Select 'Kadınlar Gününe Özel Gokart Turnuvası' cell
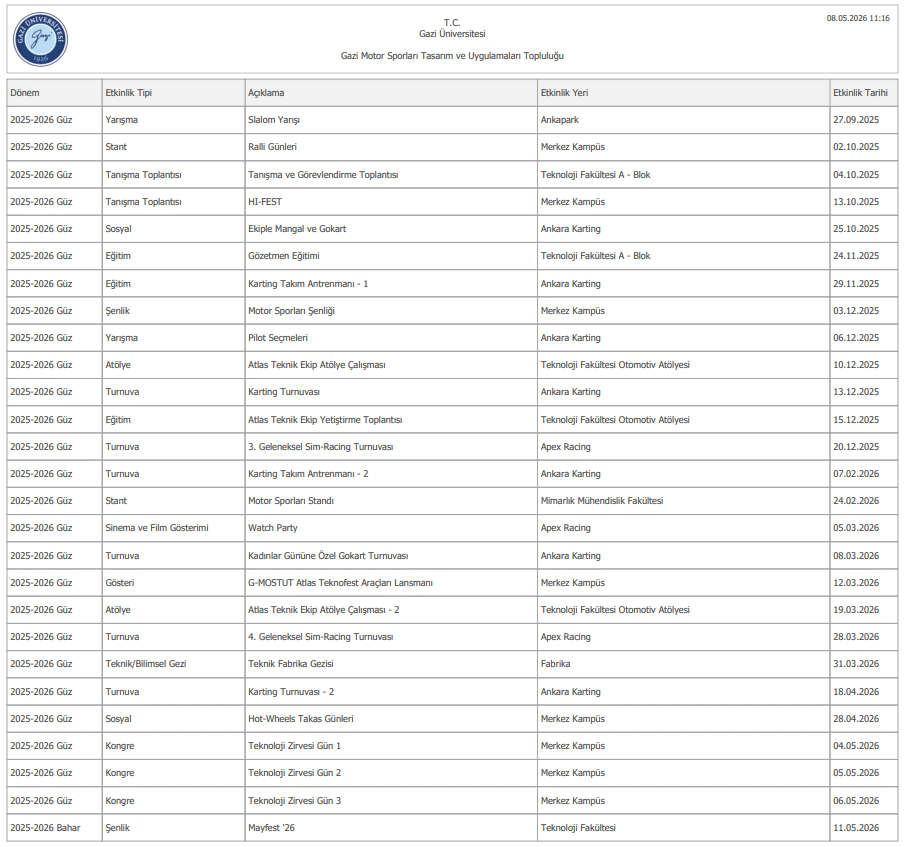The height and width of the screenshot is (847, 905). click(391, 556)
